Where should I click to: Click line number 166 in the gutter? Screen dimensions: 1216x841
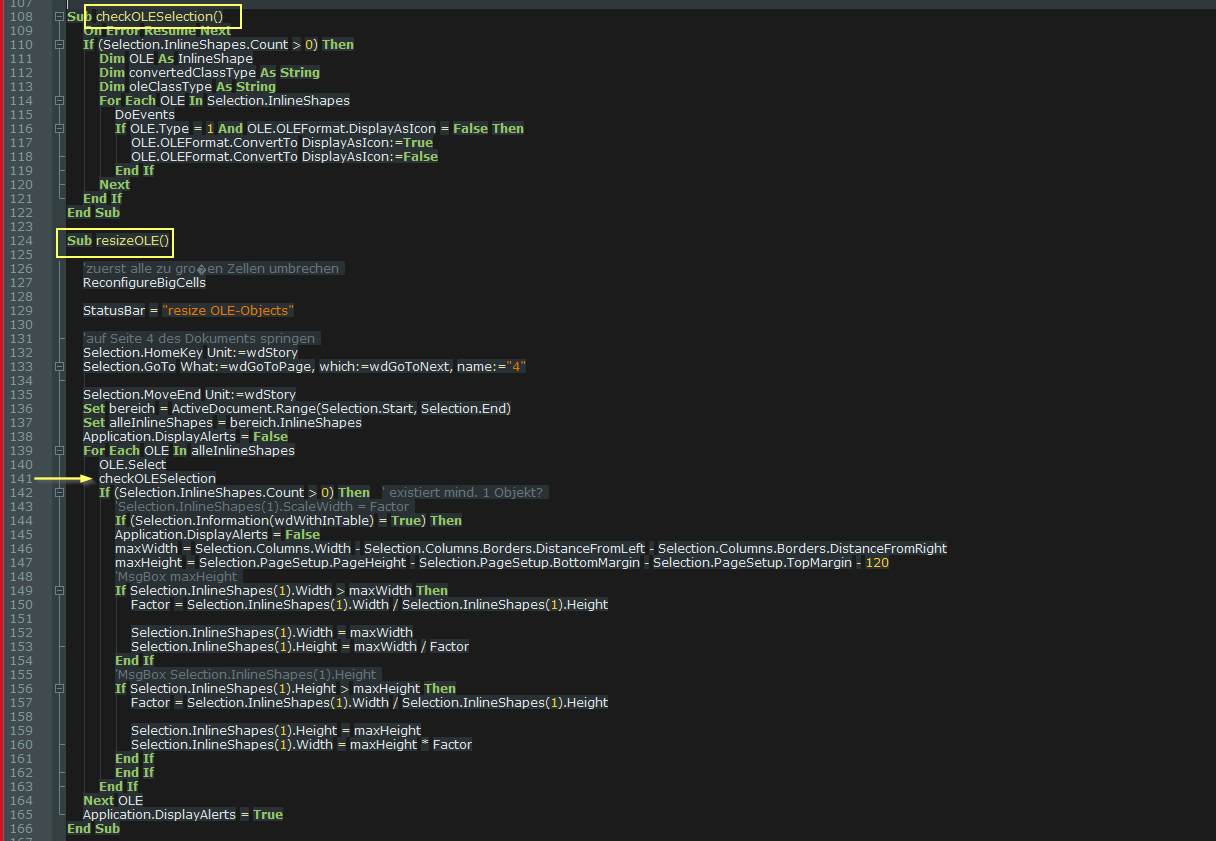(x=22, y=829)
